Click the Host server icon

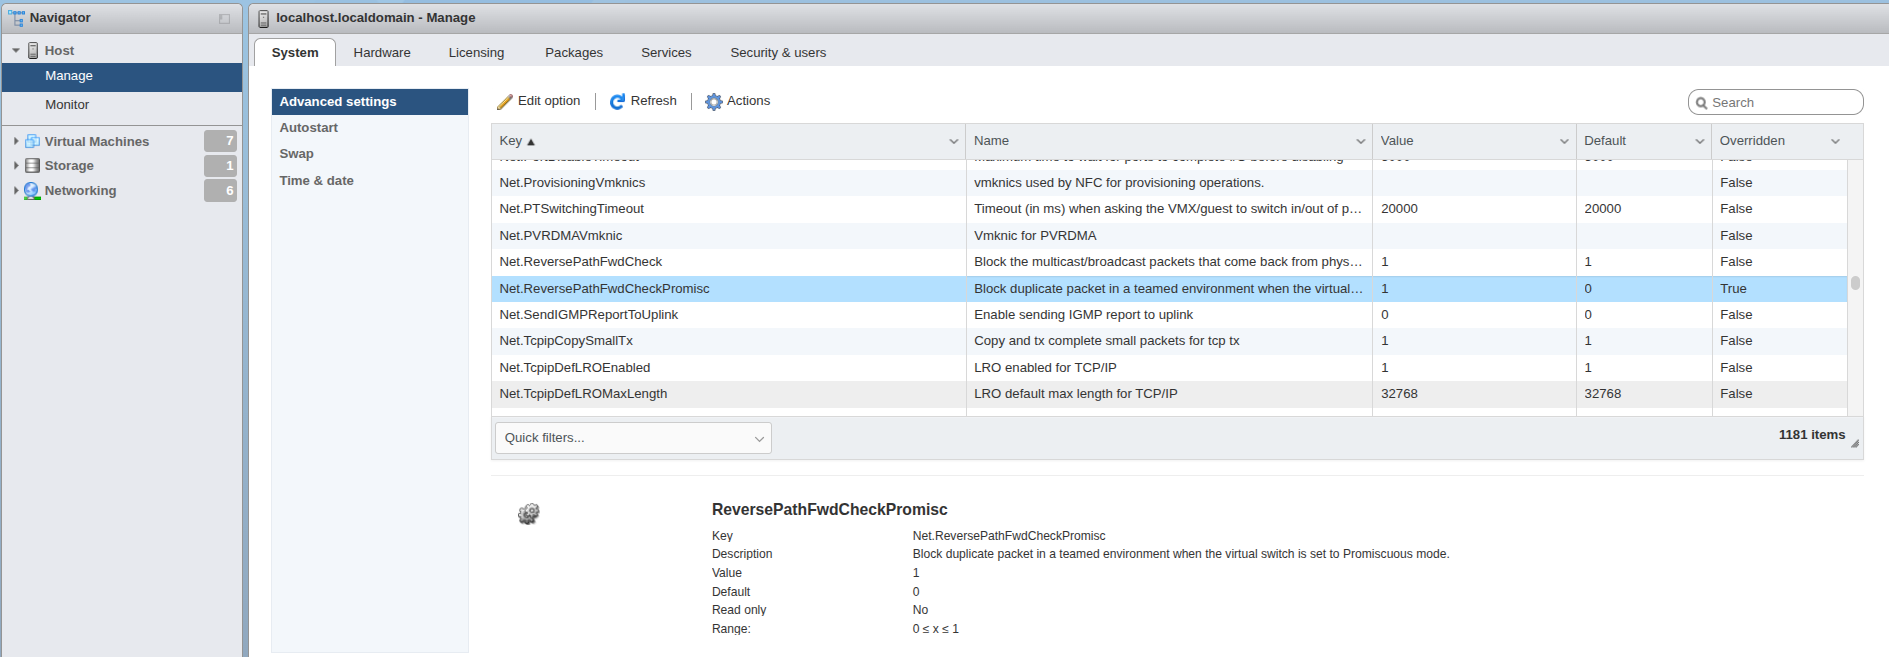pos(33,51)
